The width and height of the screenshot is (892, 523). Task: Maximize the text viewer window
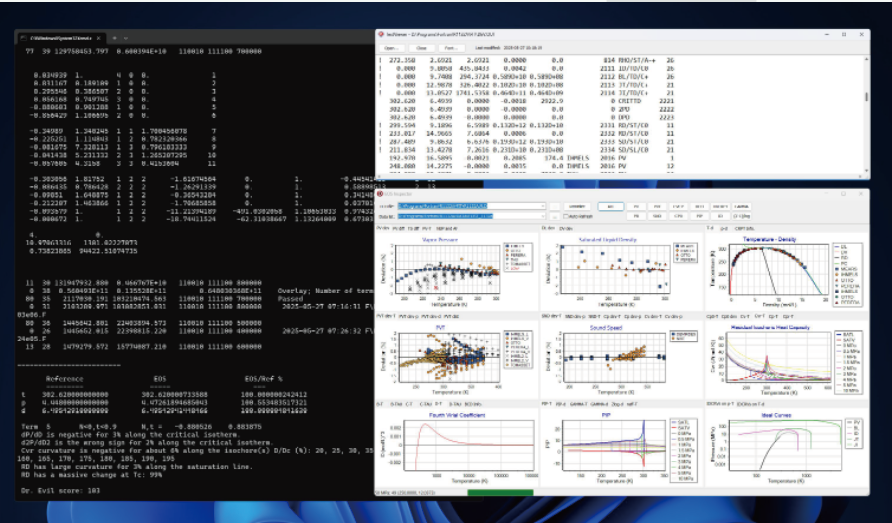coord(844,35)
